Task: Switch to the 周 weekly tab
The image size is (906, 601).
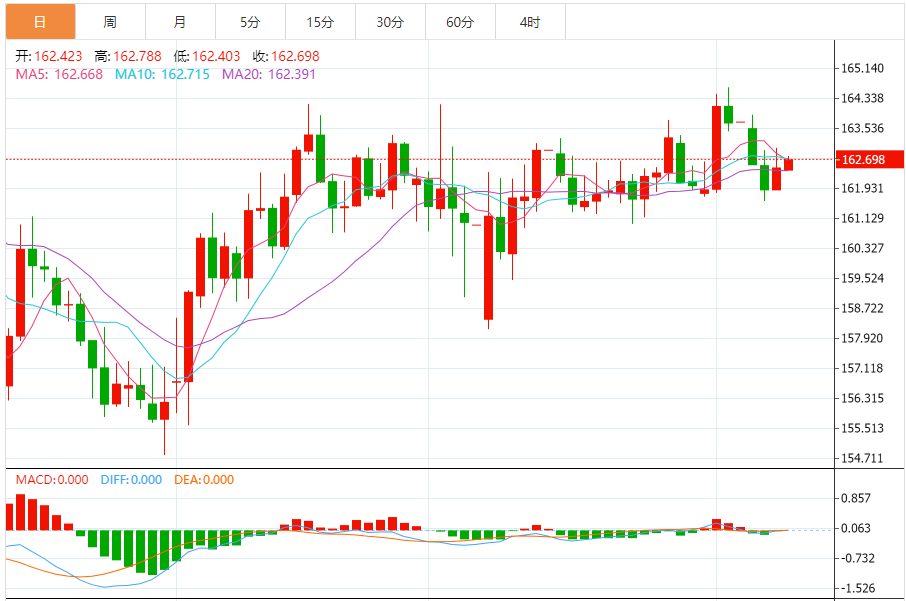Action: 110,22
